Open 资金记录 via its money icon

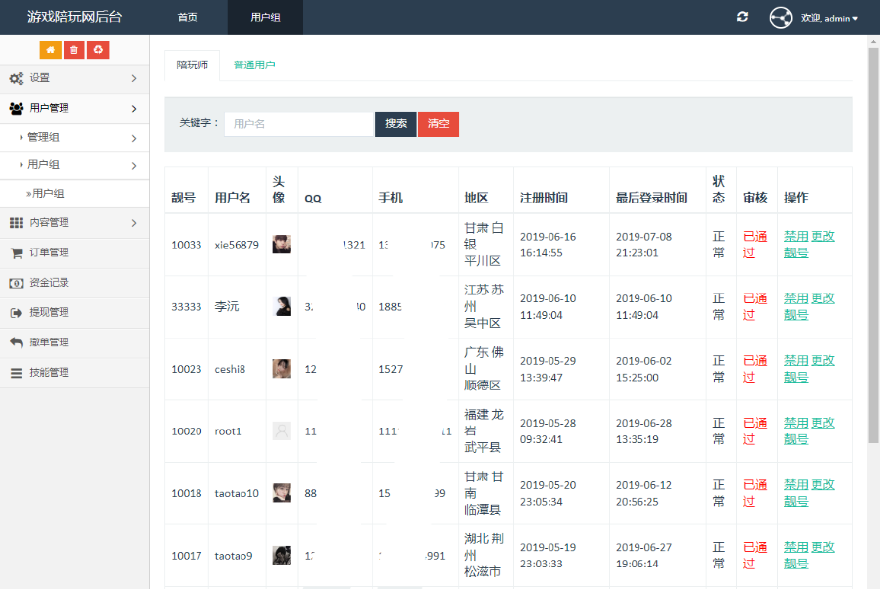(16, 283)
